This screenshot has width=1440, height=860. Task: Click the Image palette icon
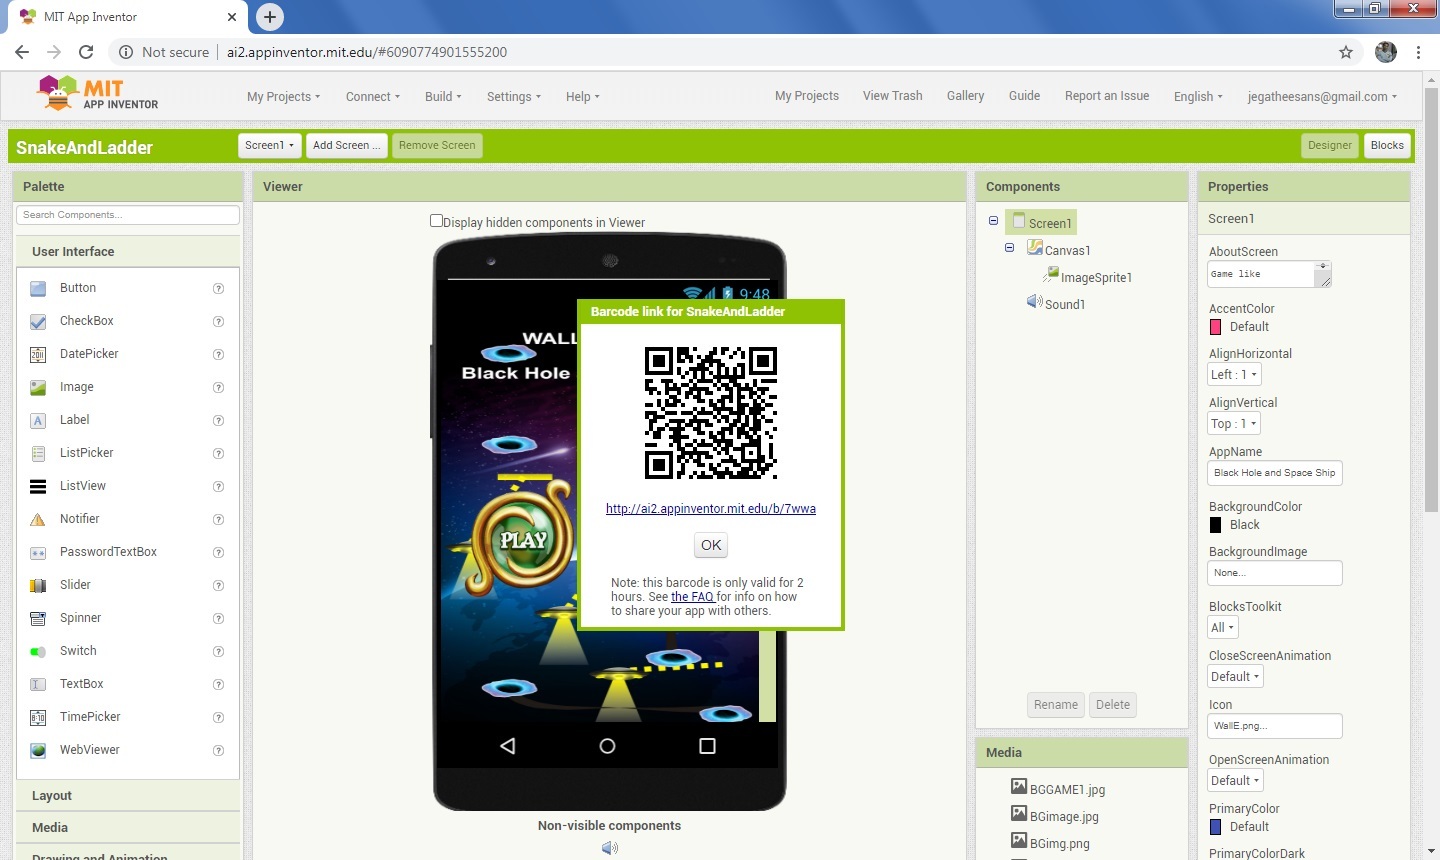point(38,387)
